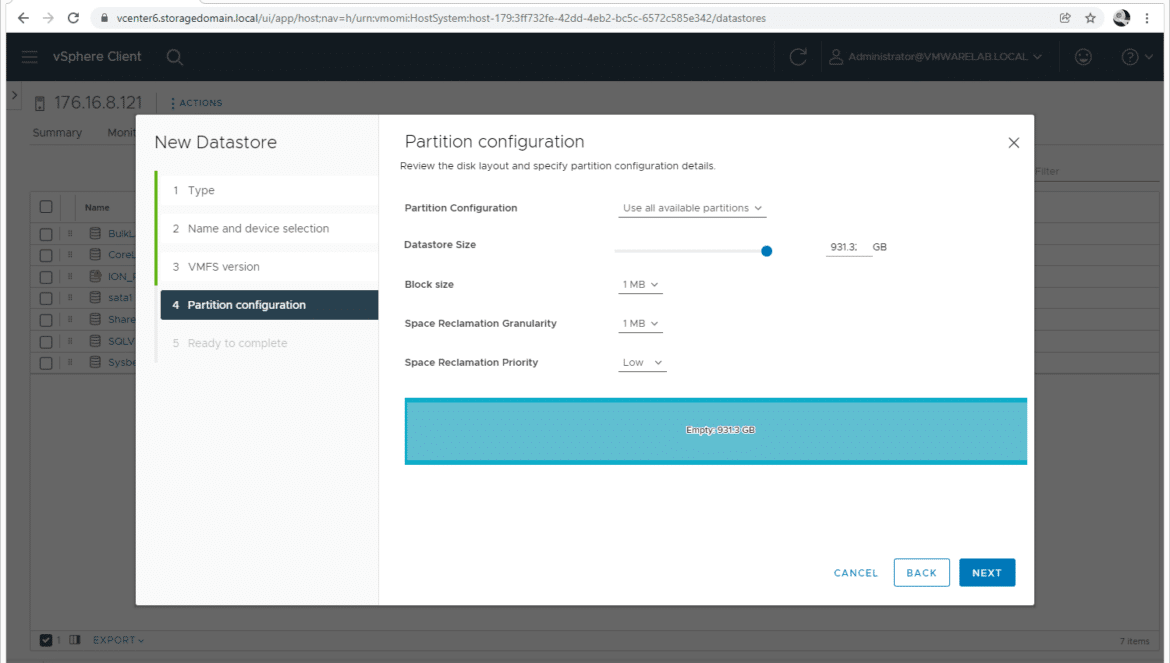Open the smiley feedback icon
Image resolution: width=1170 pixels, height=663 pixels.
[x=1083, y=57]
